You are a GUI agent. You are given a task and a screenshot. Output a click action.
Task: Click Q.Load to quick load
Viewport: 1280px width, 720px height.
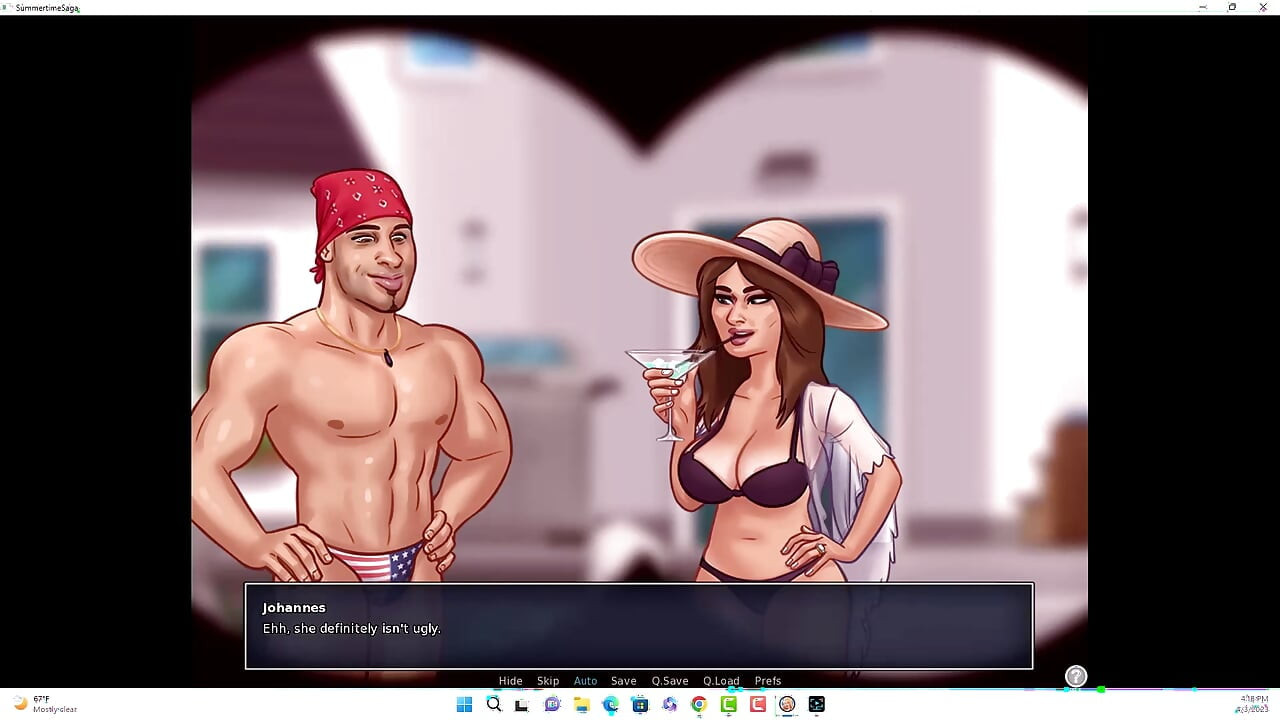tap(721, 681)
